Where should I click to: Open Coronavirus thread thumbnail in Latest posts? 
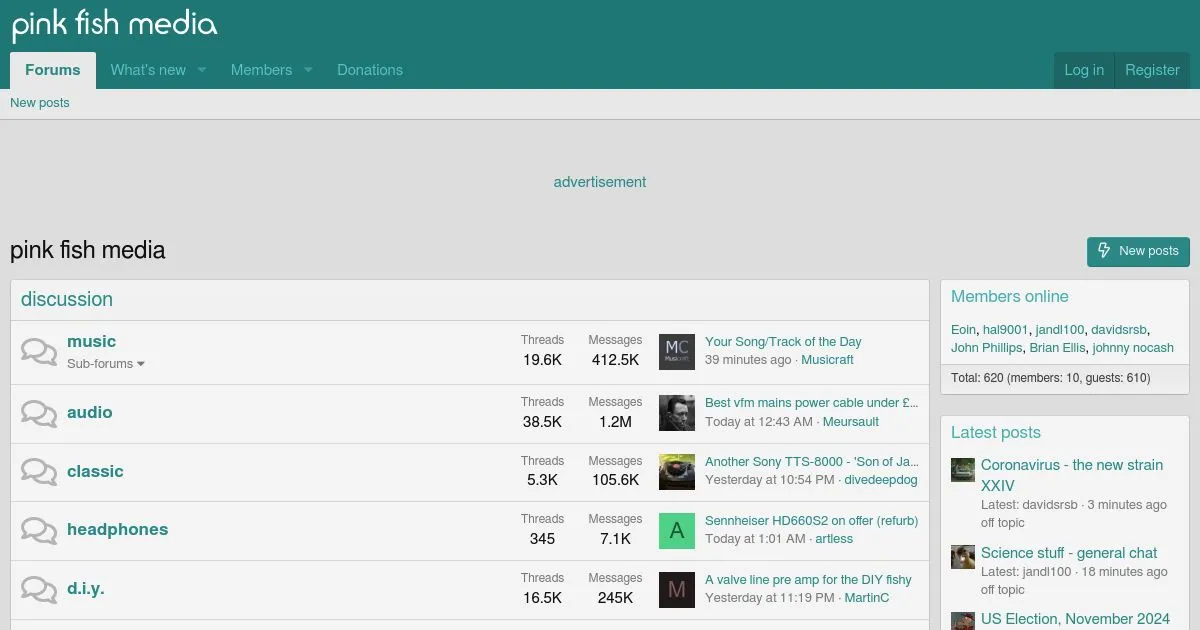click(x=963, y=470)
